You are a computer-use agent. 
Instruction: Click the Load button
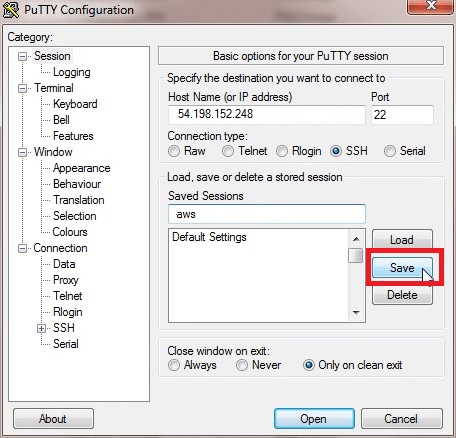tap(402, 239)
